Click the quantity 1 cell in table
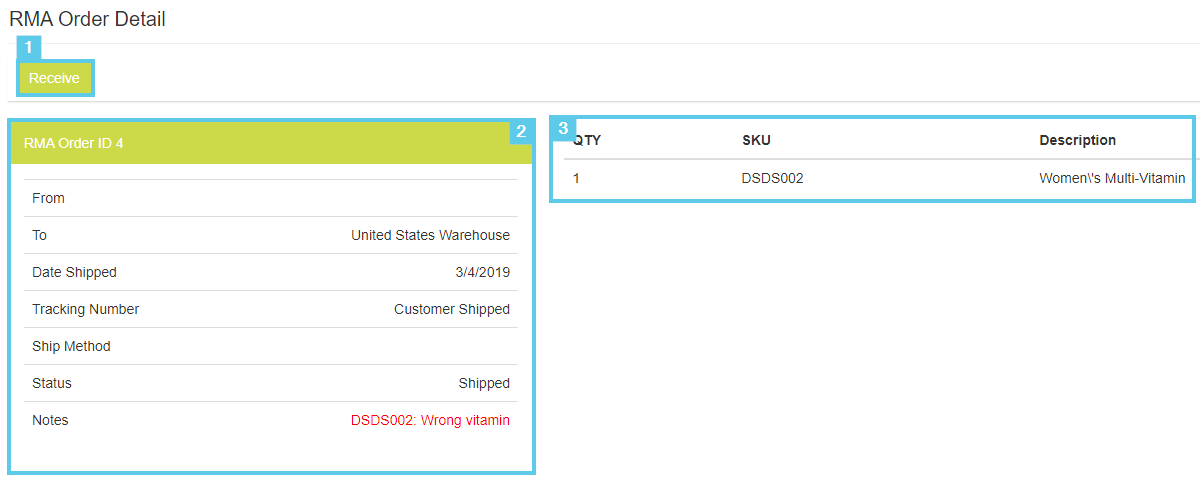1200x496 pixels. click(x=576, y=178)
